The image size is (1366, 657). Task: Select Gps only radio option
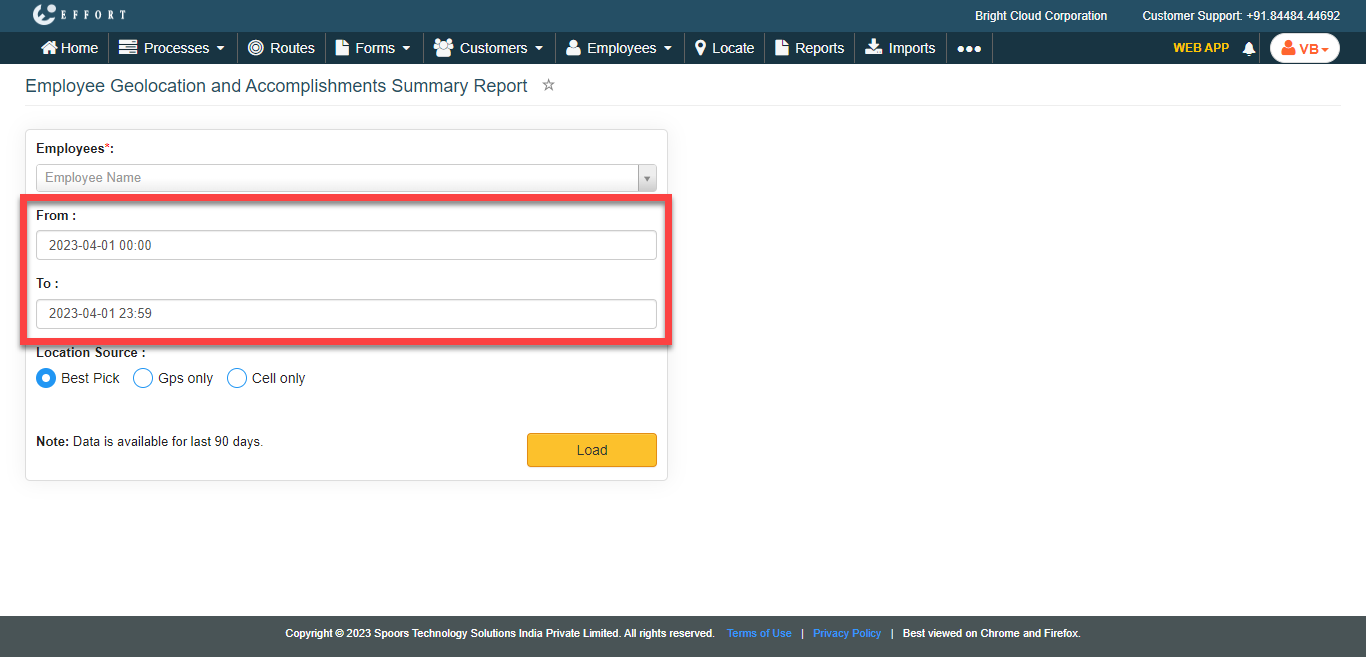coord(143,378)
